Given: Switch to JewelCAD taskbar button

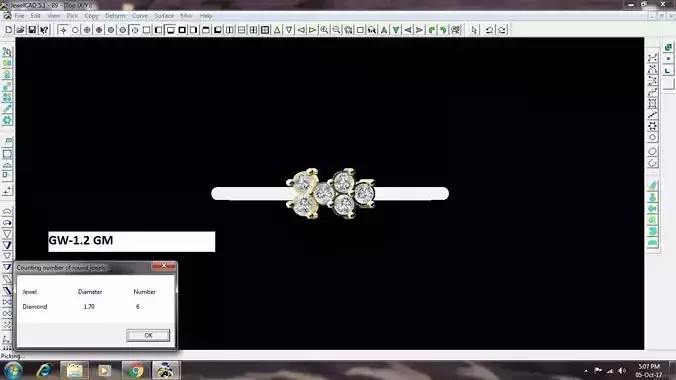Looking at the screenshot, I should click(166, 371).
